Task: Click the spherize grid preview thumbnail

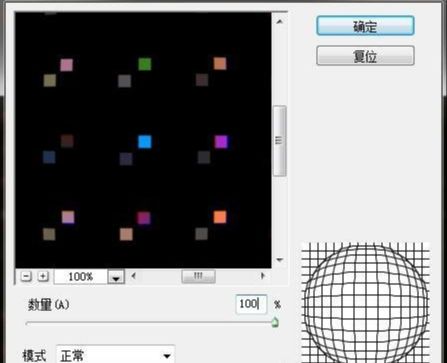Action: pyautogui.click(x=365, y=303)
